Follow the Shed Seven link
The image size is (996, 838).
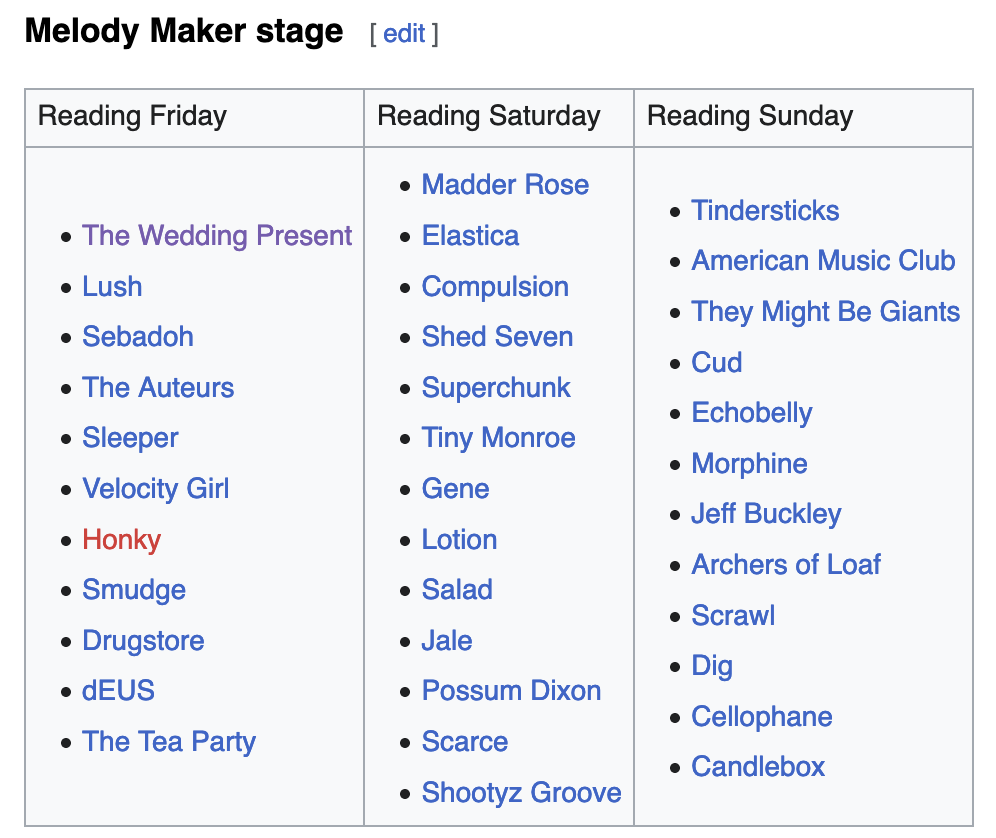click(x=497, y=337)
